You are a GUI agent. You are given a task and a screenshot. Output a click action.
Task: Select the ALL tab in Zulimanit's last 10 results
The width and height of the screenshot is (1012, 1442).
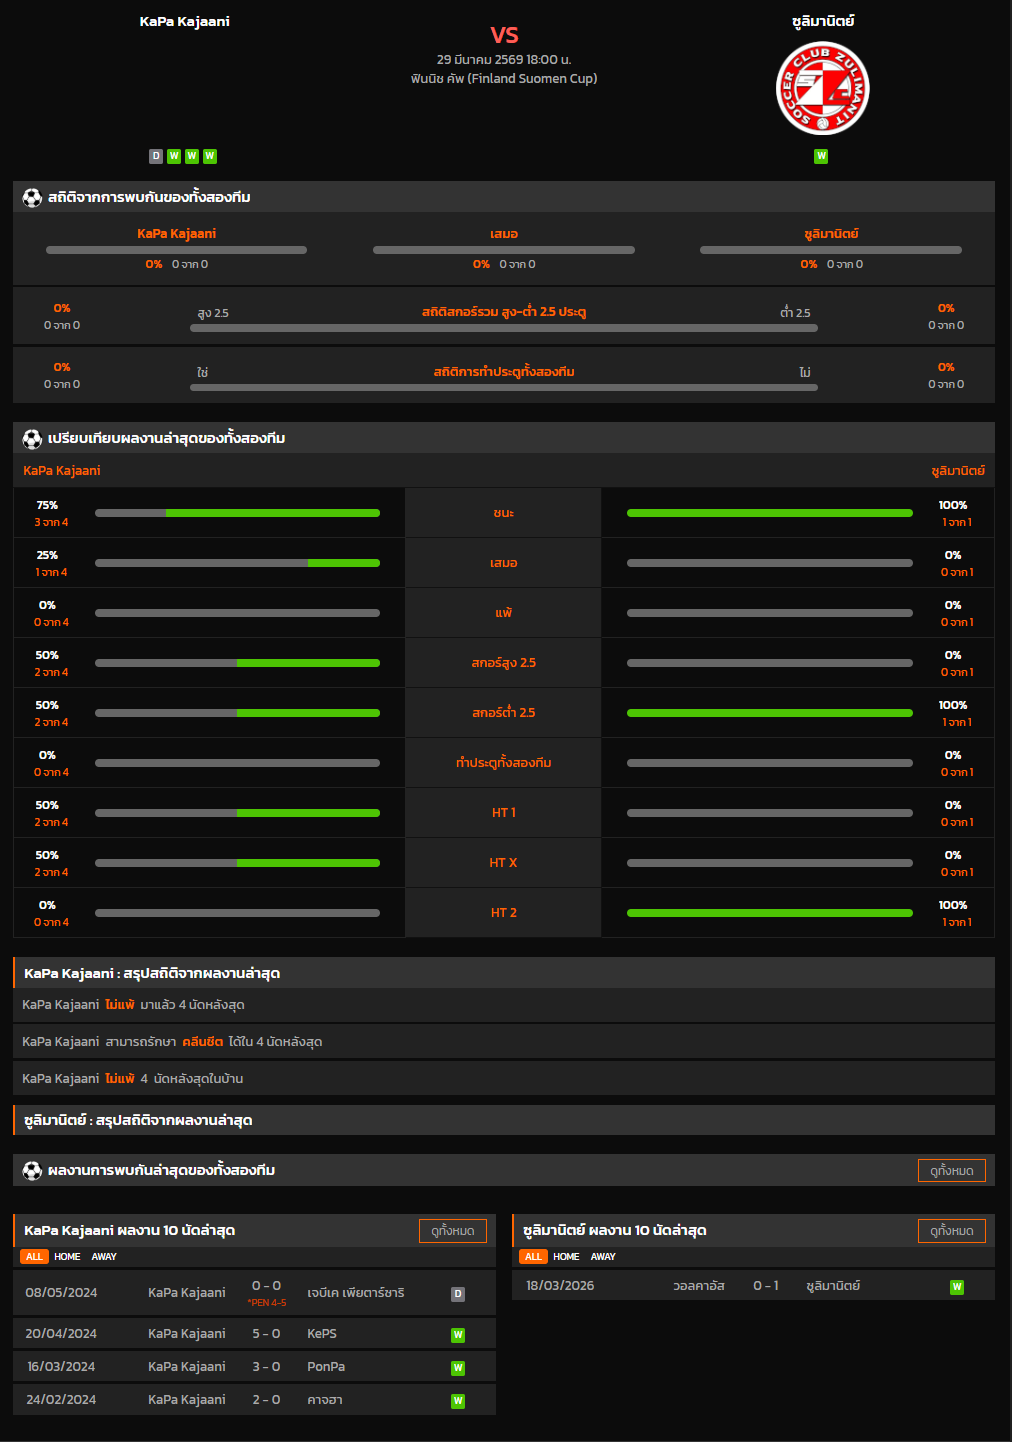[533, 1257]
